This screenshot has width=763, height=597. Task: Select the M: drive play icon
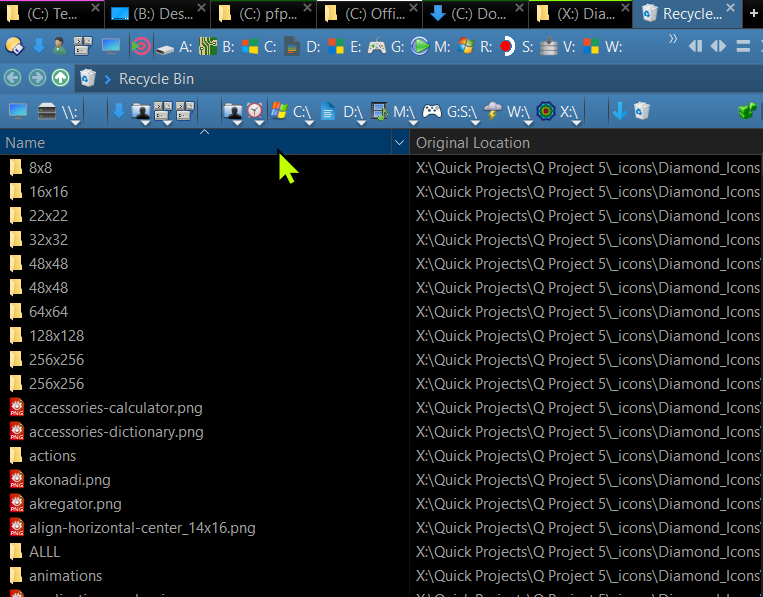click(421, 46)
